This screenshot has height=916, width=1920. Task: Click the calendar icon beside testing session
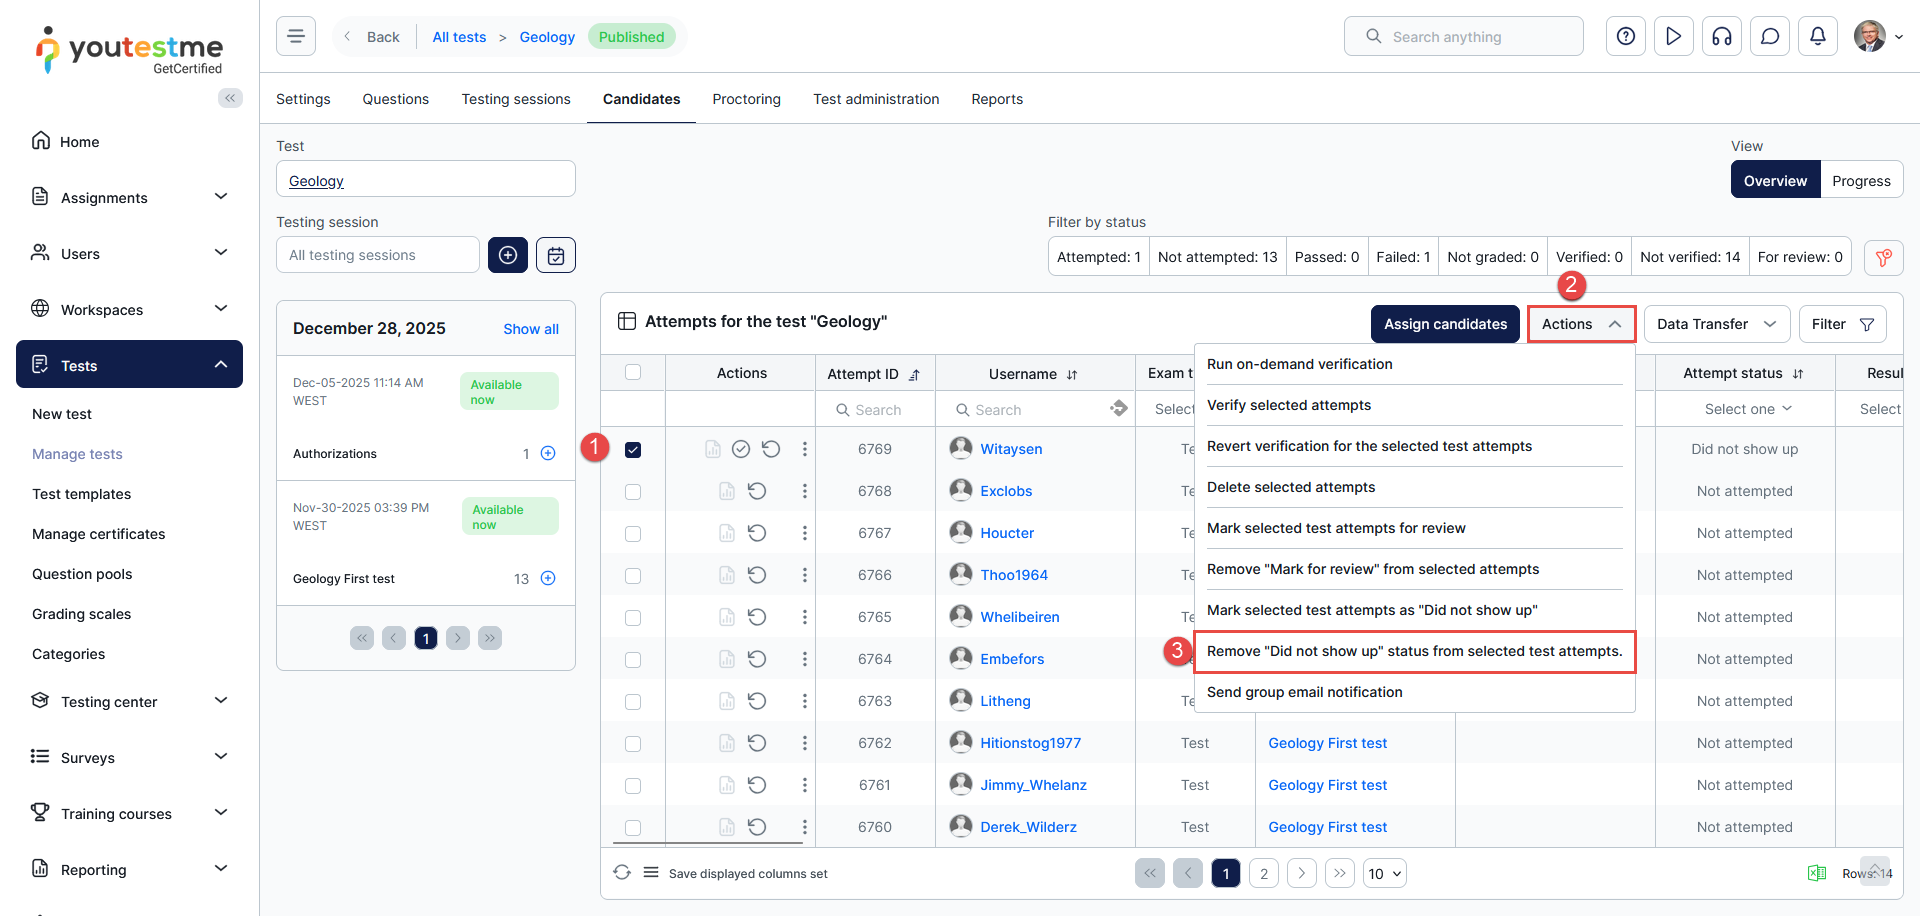click(x=556, y=255)
